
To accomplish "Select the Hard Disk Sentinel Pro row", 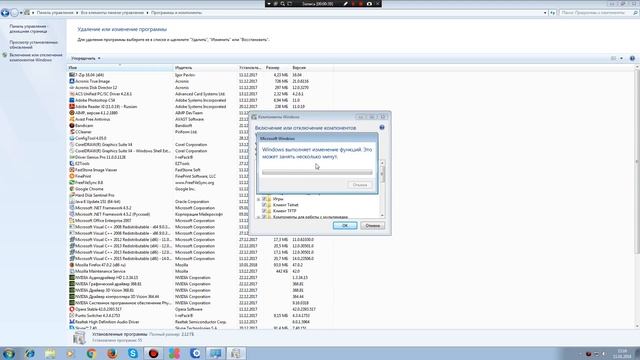I will (200, 196).
